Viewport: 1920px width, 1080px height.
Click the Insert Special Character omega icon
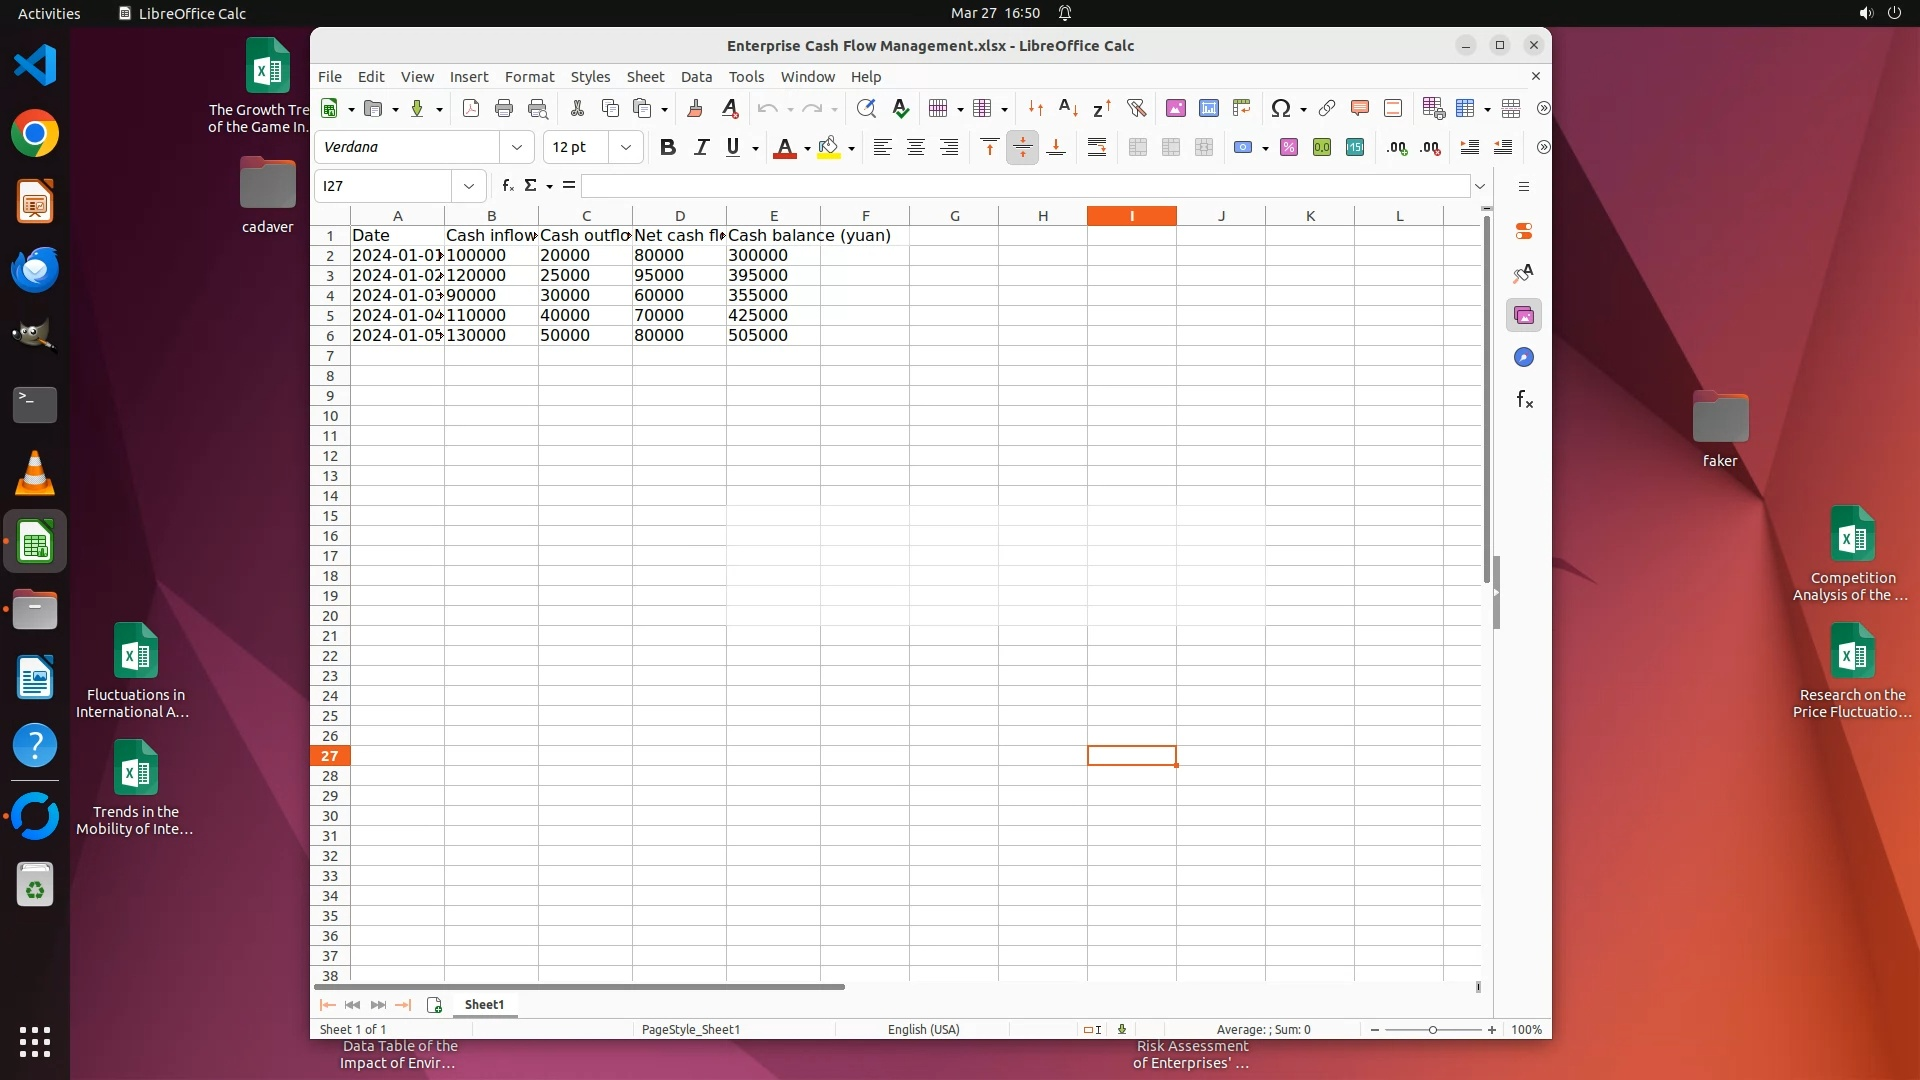[1280, 108]
